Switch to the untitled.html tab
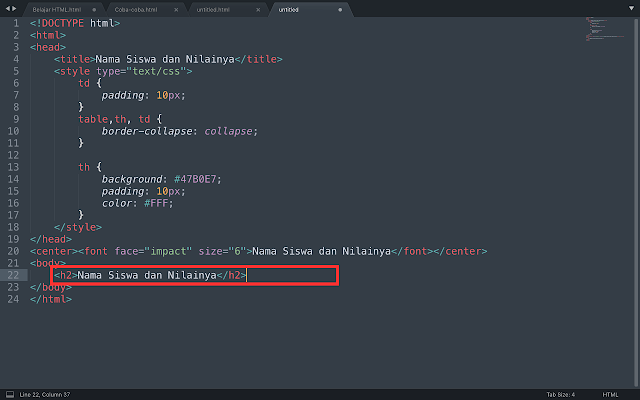Image resolution: width=640 pixels, height=400 pixels. pos(217,9)
